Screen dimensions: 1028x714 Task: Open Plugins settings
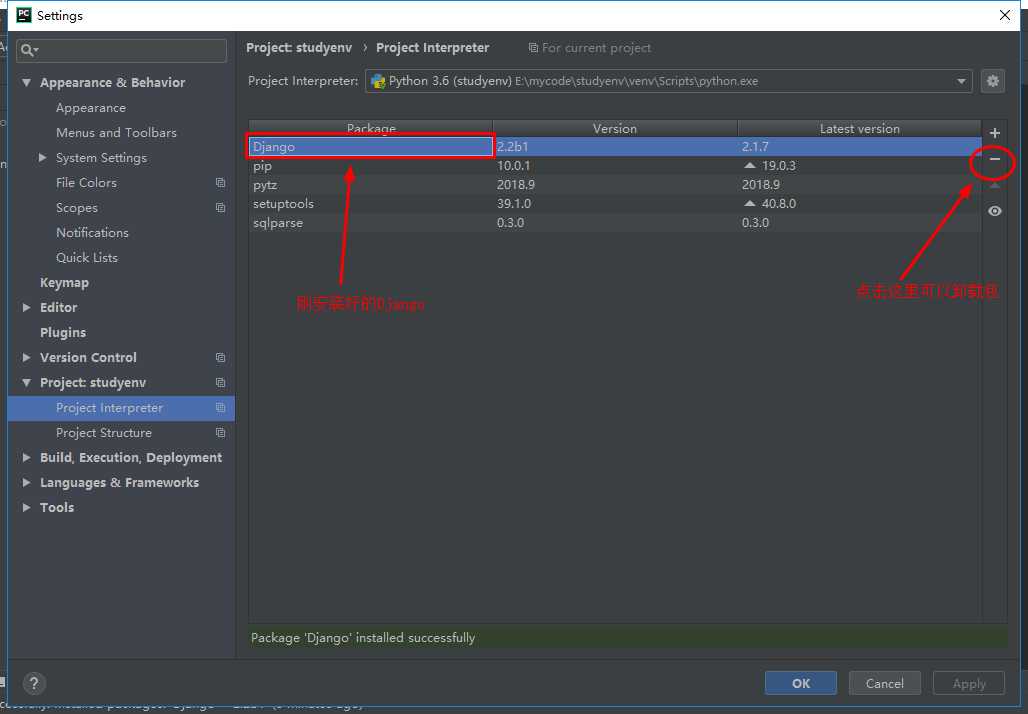[x=63, y=332]
